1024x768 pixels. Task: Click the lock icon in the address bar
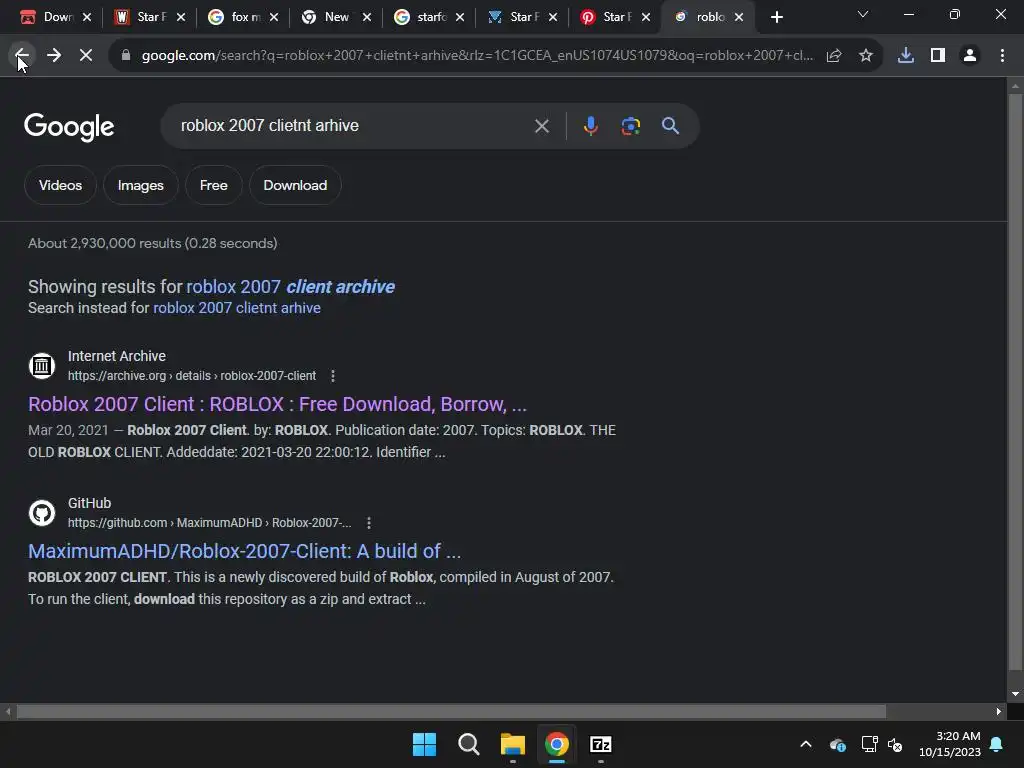point(126,56)
